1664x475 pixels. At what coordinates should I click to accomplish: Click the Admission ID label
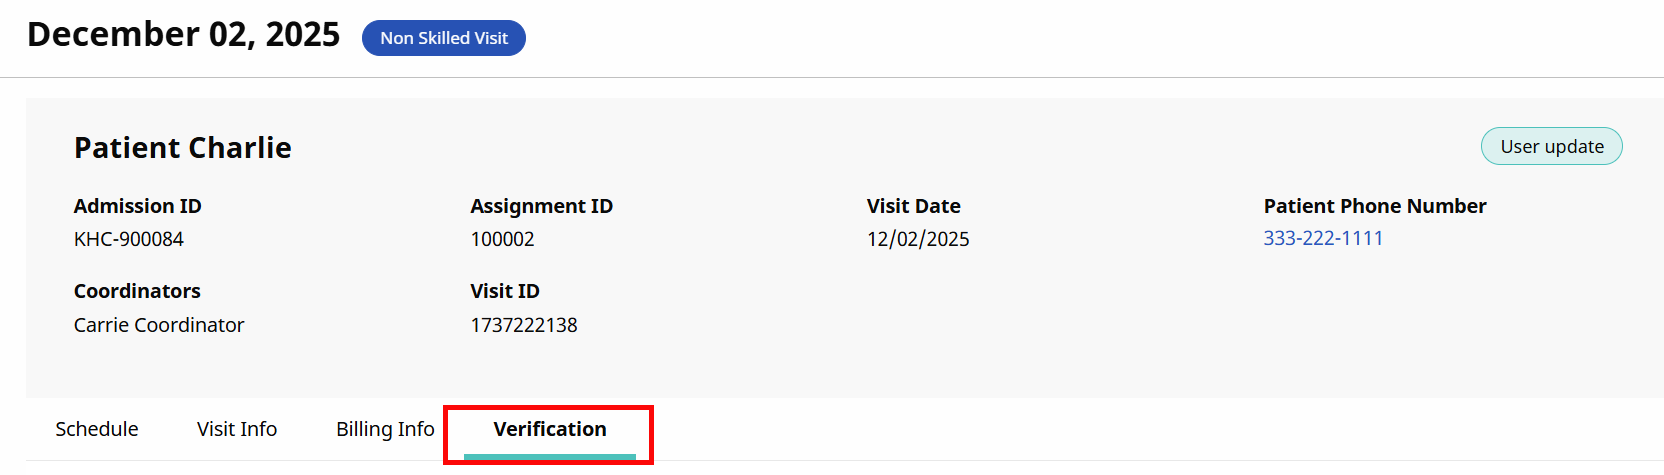coord(138,206)
